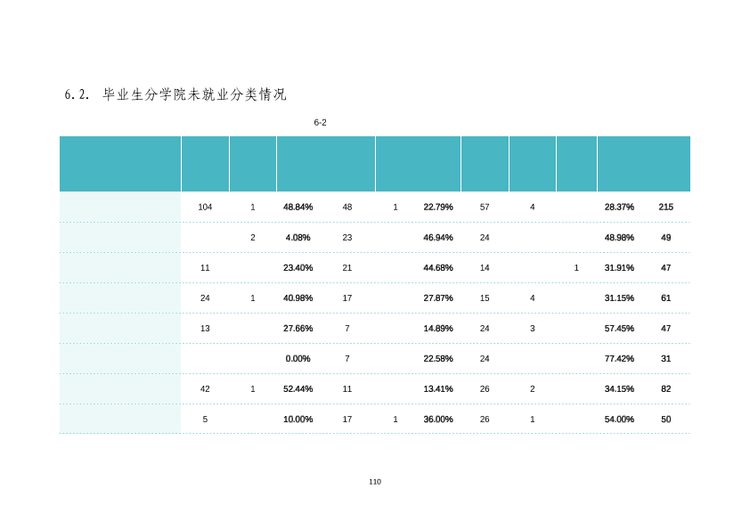Select the total value 215
Screen dimensions: 750x530
[665, 207]
